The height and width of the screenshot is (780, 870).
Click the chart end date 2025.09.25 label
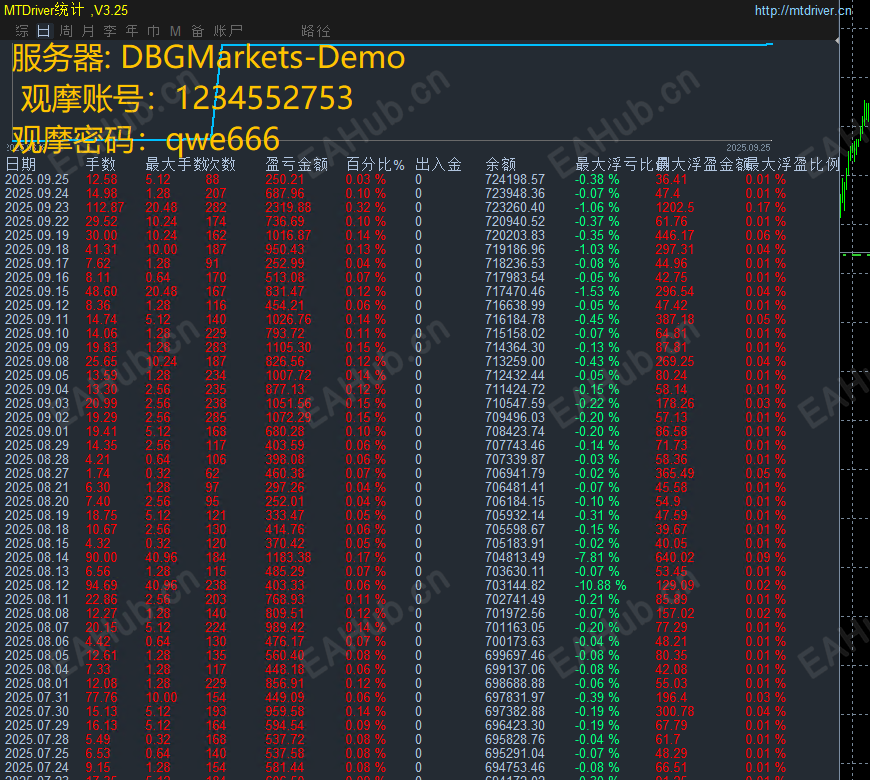748,148
